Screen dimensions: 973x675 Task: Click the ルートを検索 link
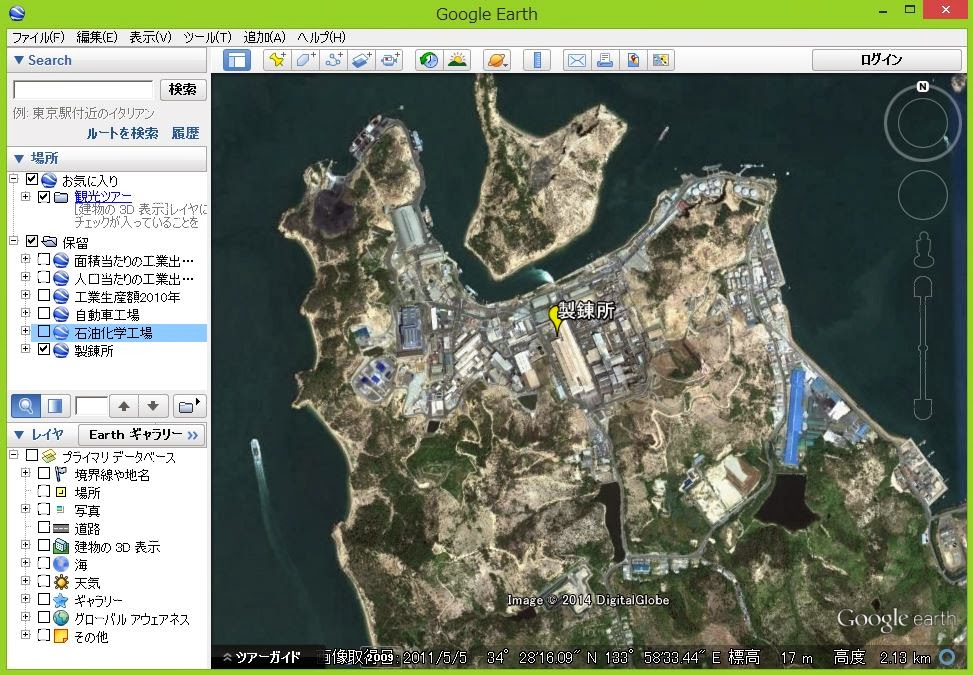pos(122,133)
